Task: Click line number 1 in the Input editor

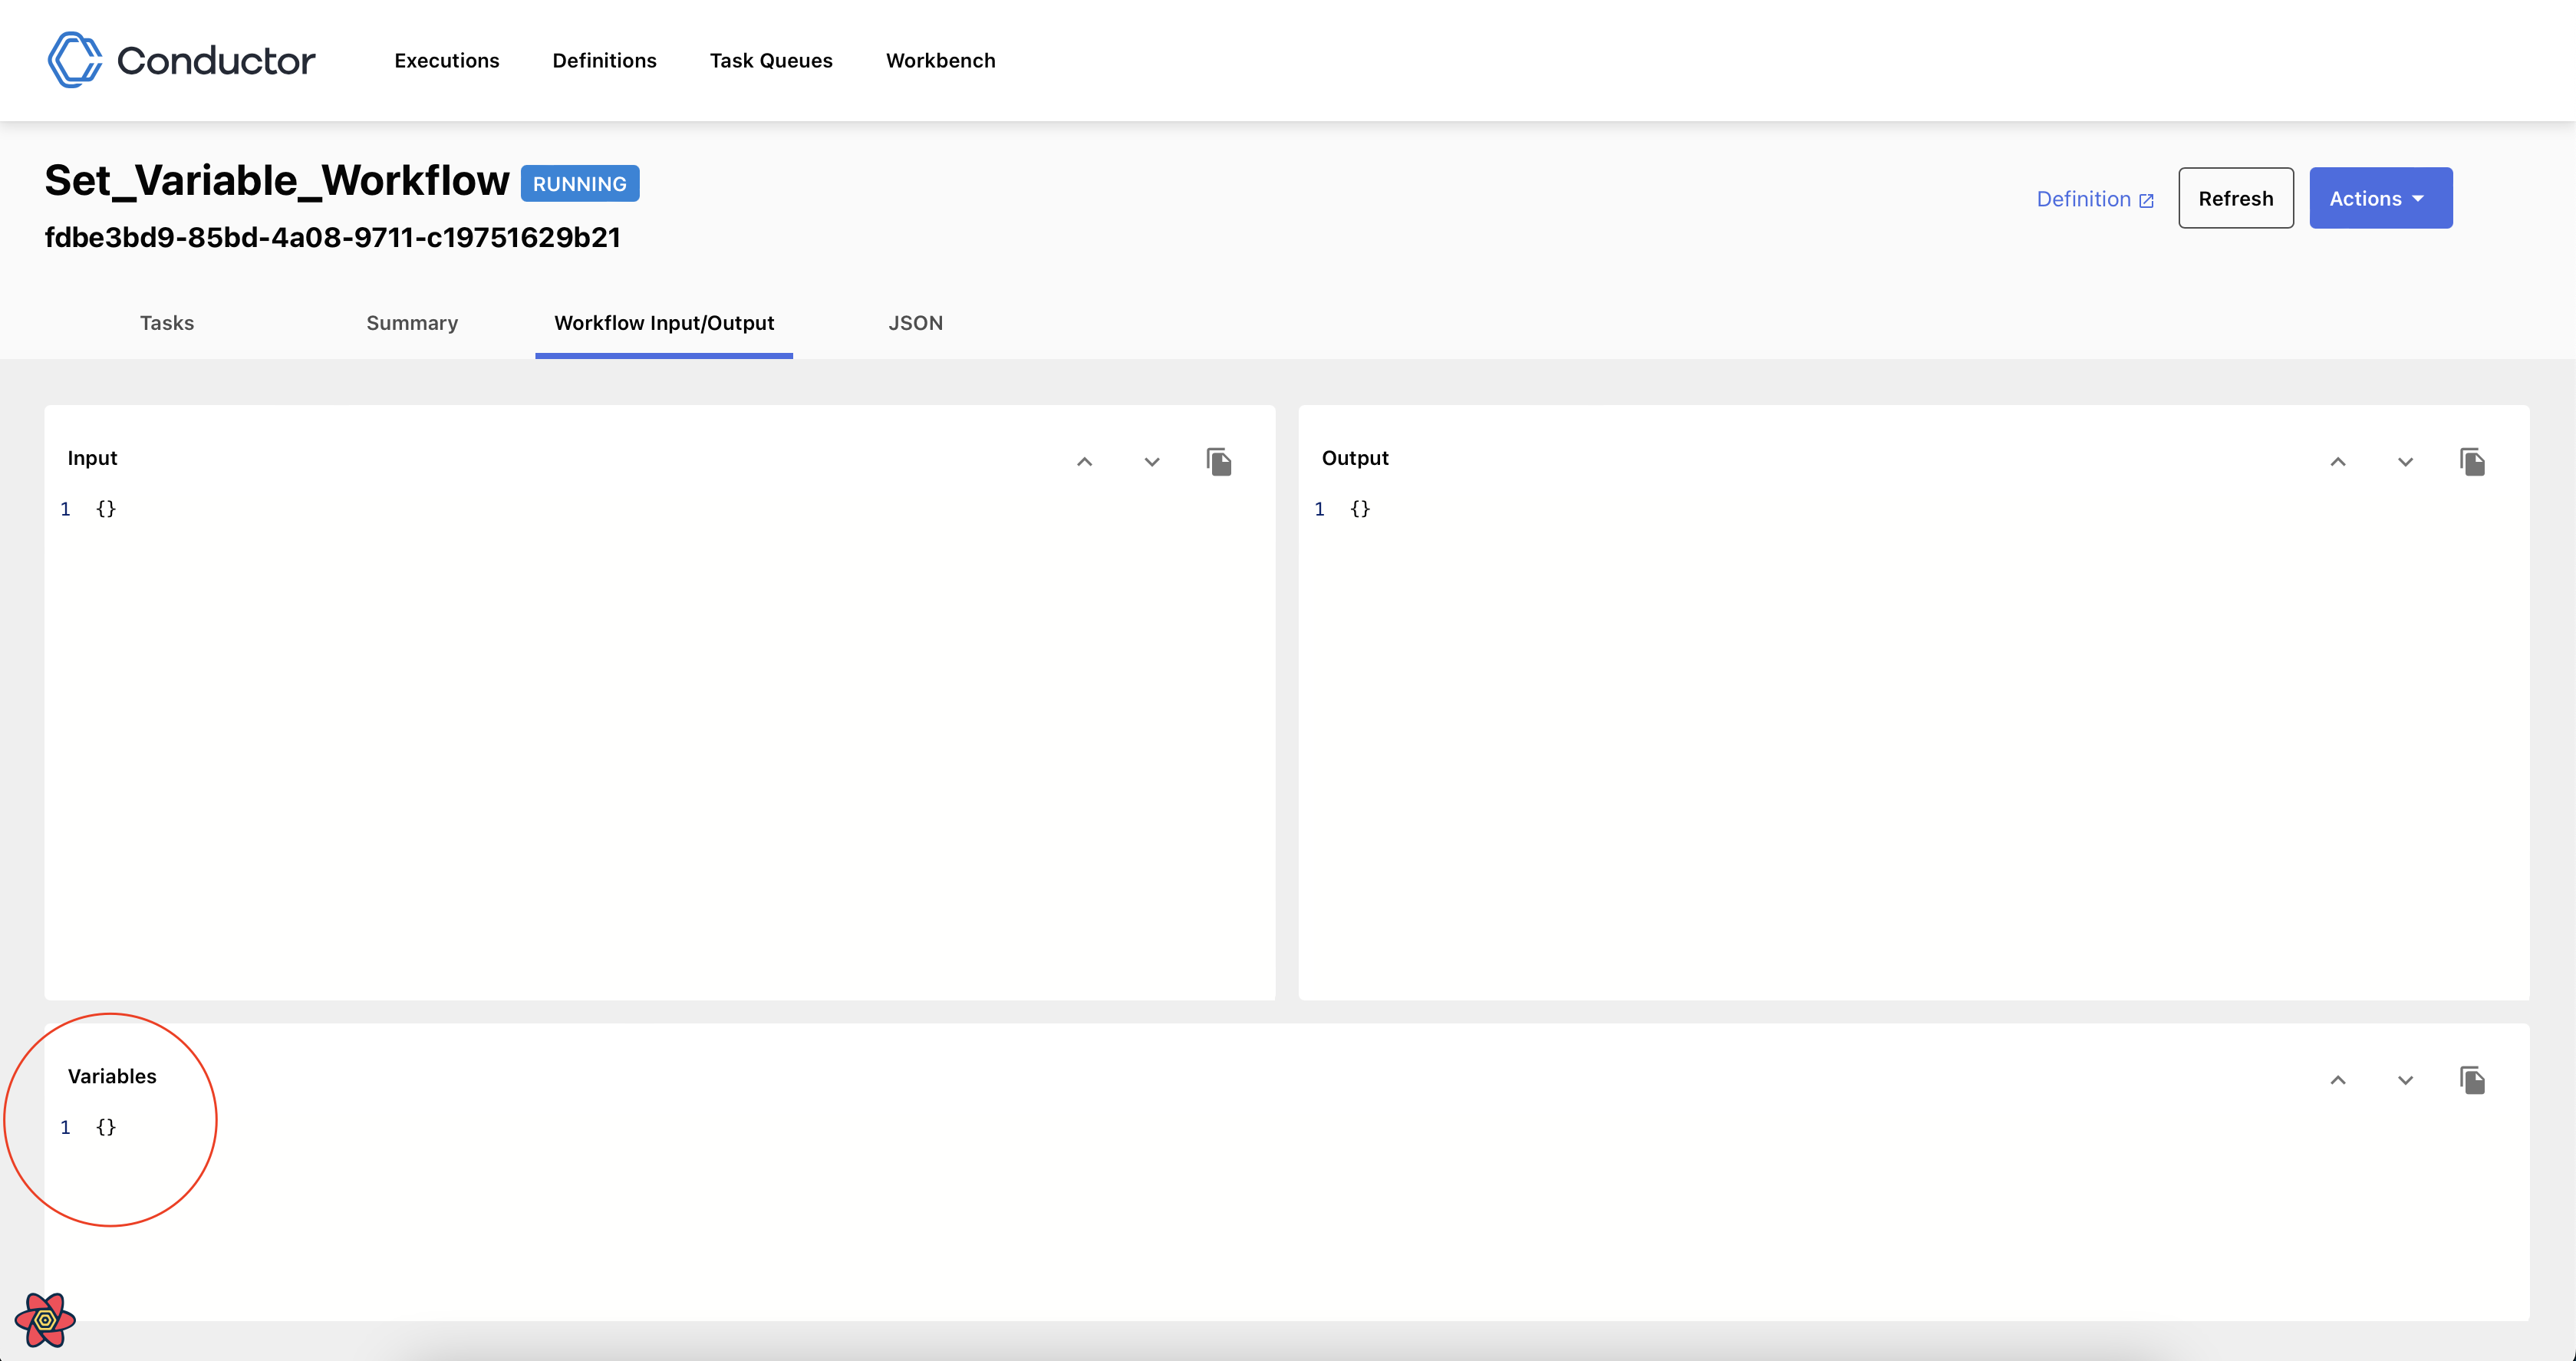Action: click(x=65, y=509)
